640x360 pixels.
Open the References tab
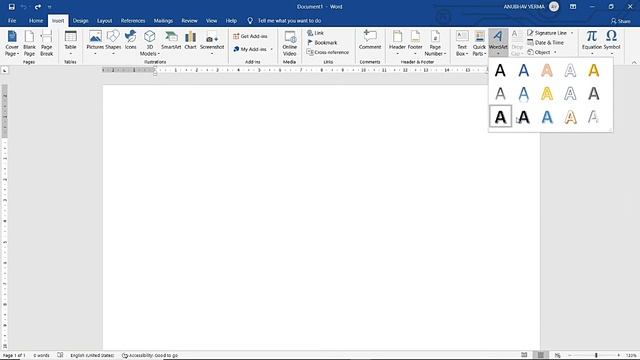pyautogui.click(x=133, y=20)
